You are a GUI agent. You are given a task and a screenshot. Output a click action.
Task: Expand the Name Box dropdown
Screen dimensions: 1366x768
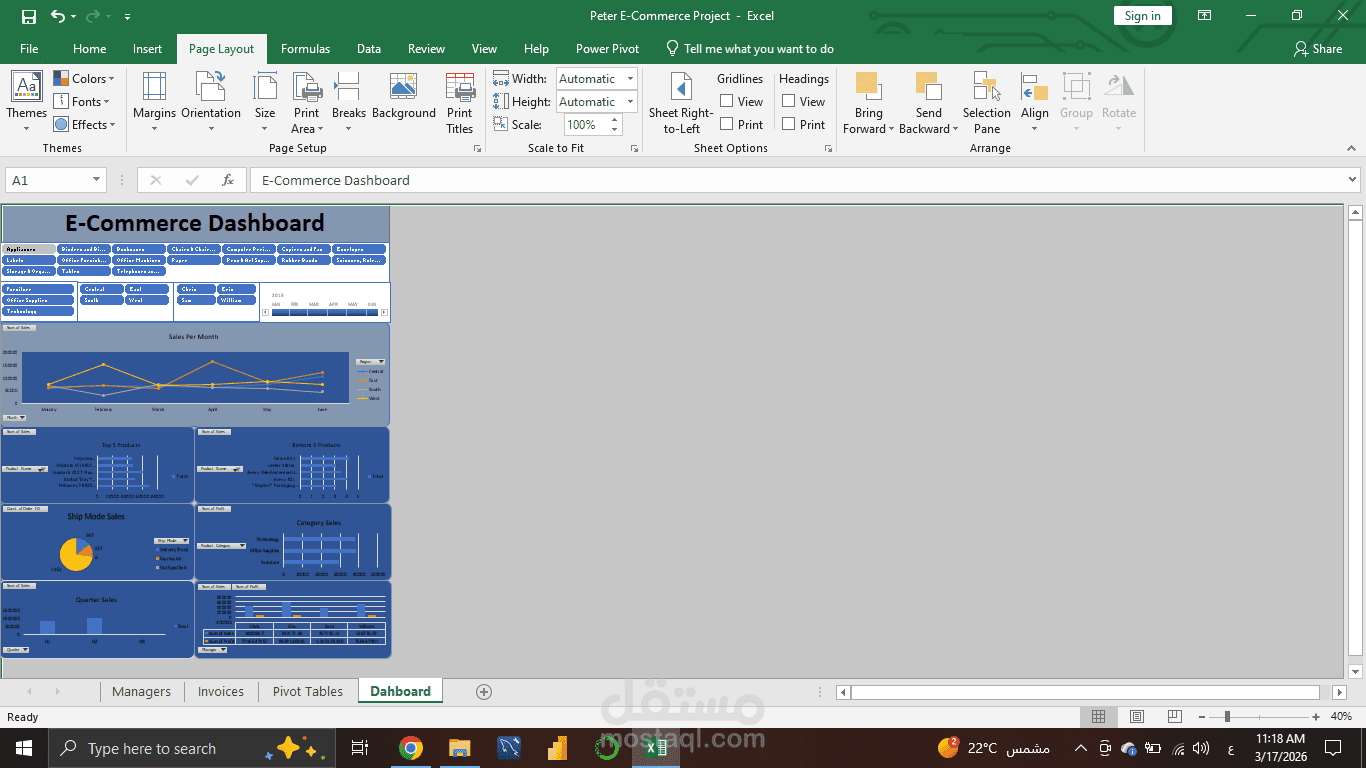pyautogui.click(x=97, y=180)
